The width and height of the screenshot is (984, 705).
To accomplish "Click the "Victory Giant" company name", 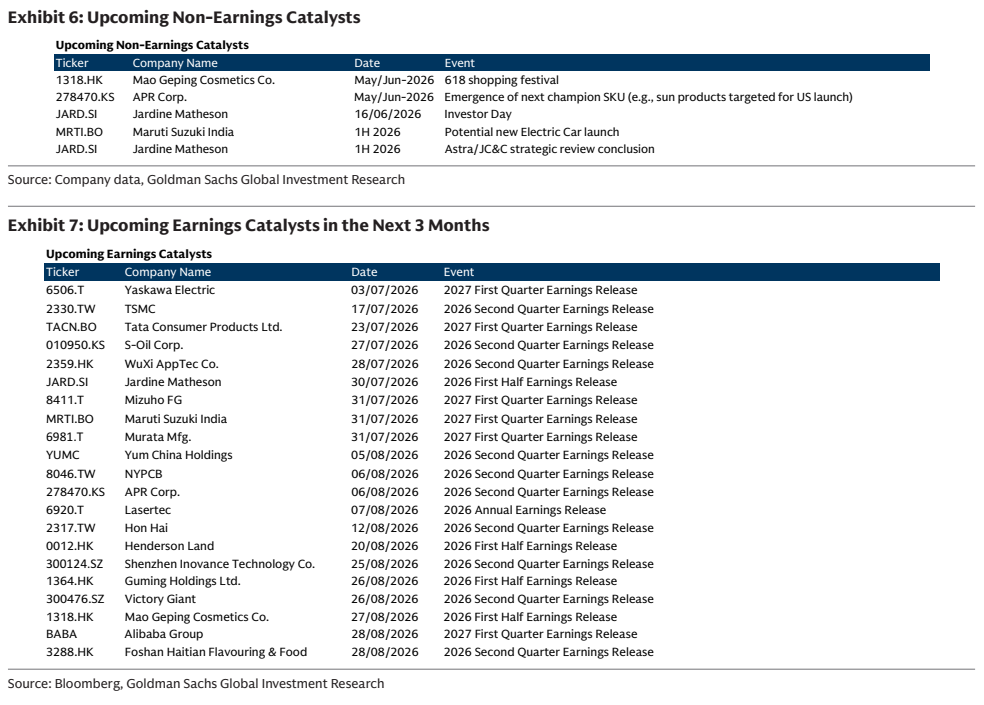I will (x=160, y=599).
